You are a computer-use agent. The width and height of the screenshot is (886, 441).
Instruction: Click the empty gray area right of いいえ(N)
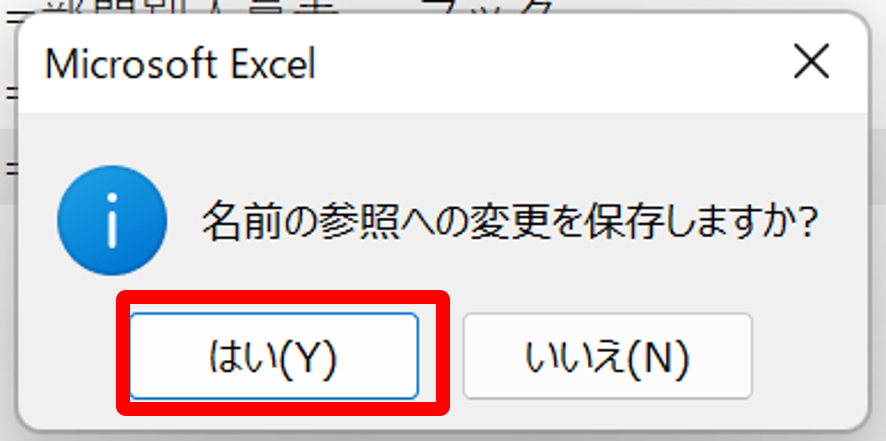point(809,356)
